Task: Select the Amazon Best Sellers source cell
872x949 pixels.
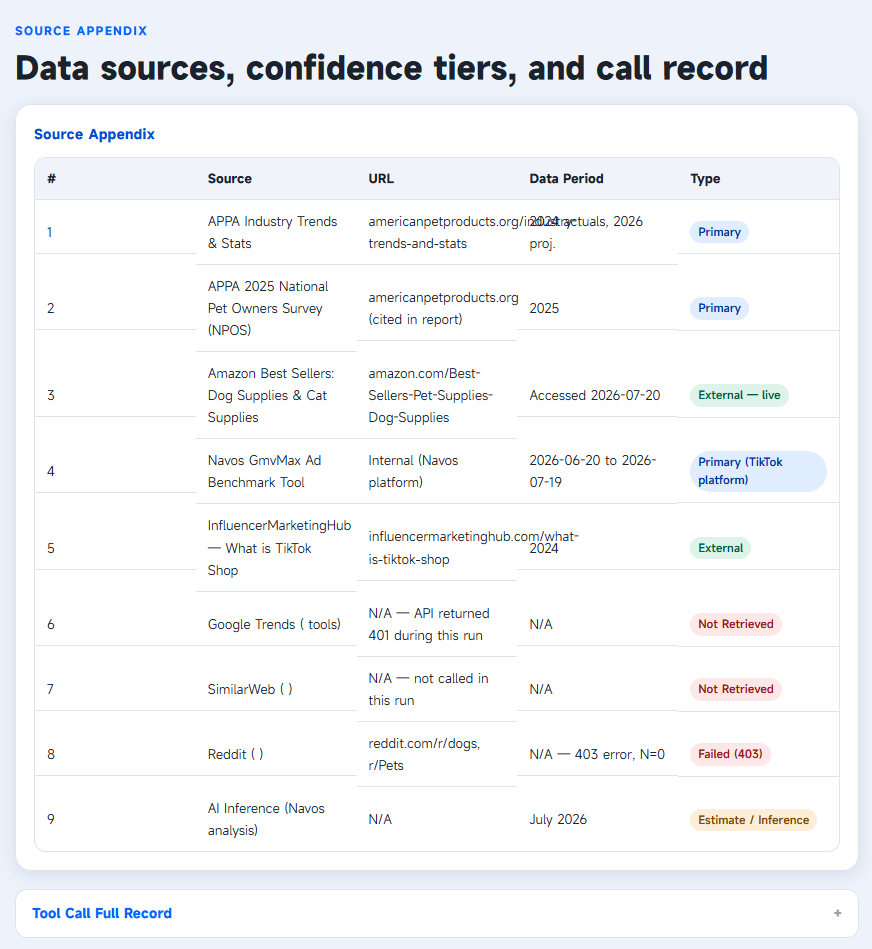Action: pyautogui.click(x=271, y=395)
